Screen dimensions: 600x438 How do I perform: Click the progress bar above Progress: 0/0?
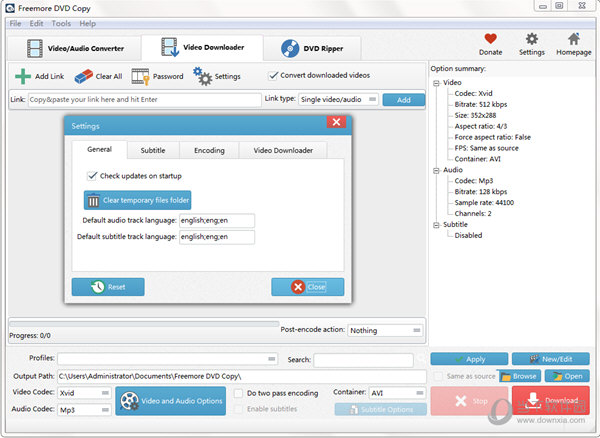(x=144, y=324)
